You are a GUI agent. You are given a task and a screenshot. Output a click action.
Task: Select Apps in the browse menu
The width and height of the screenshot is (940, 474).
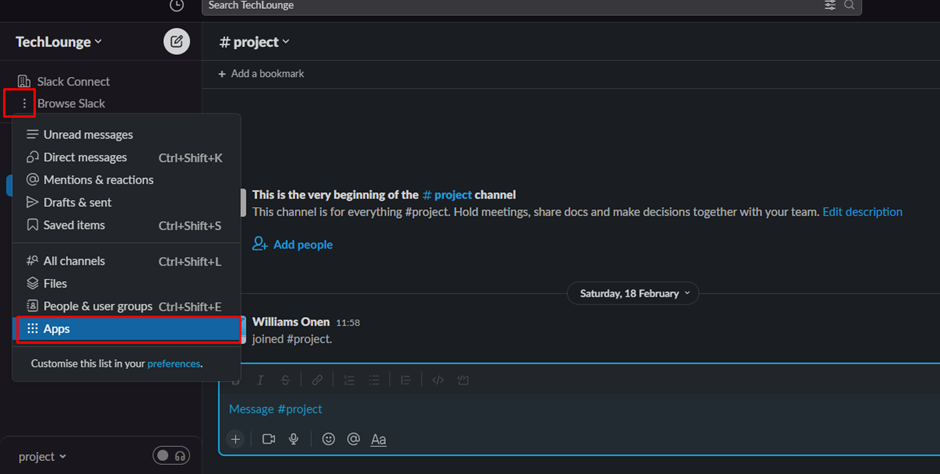pos(126,329)
